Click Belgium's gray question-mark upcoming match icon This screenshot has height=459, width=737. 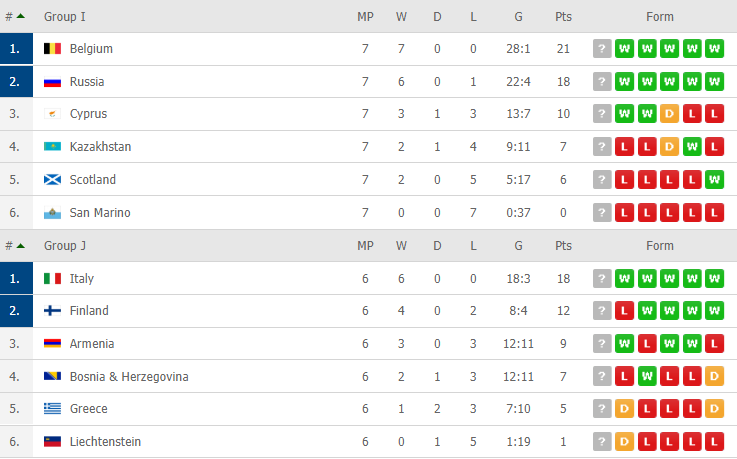(x=602, y=48)
